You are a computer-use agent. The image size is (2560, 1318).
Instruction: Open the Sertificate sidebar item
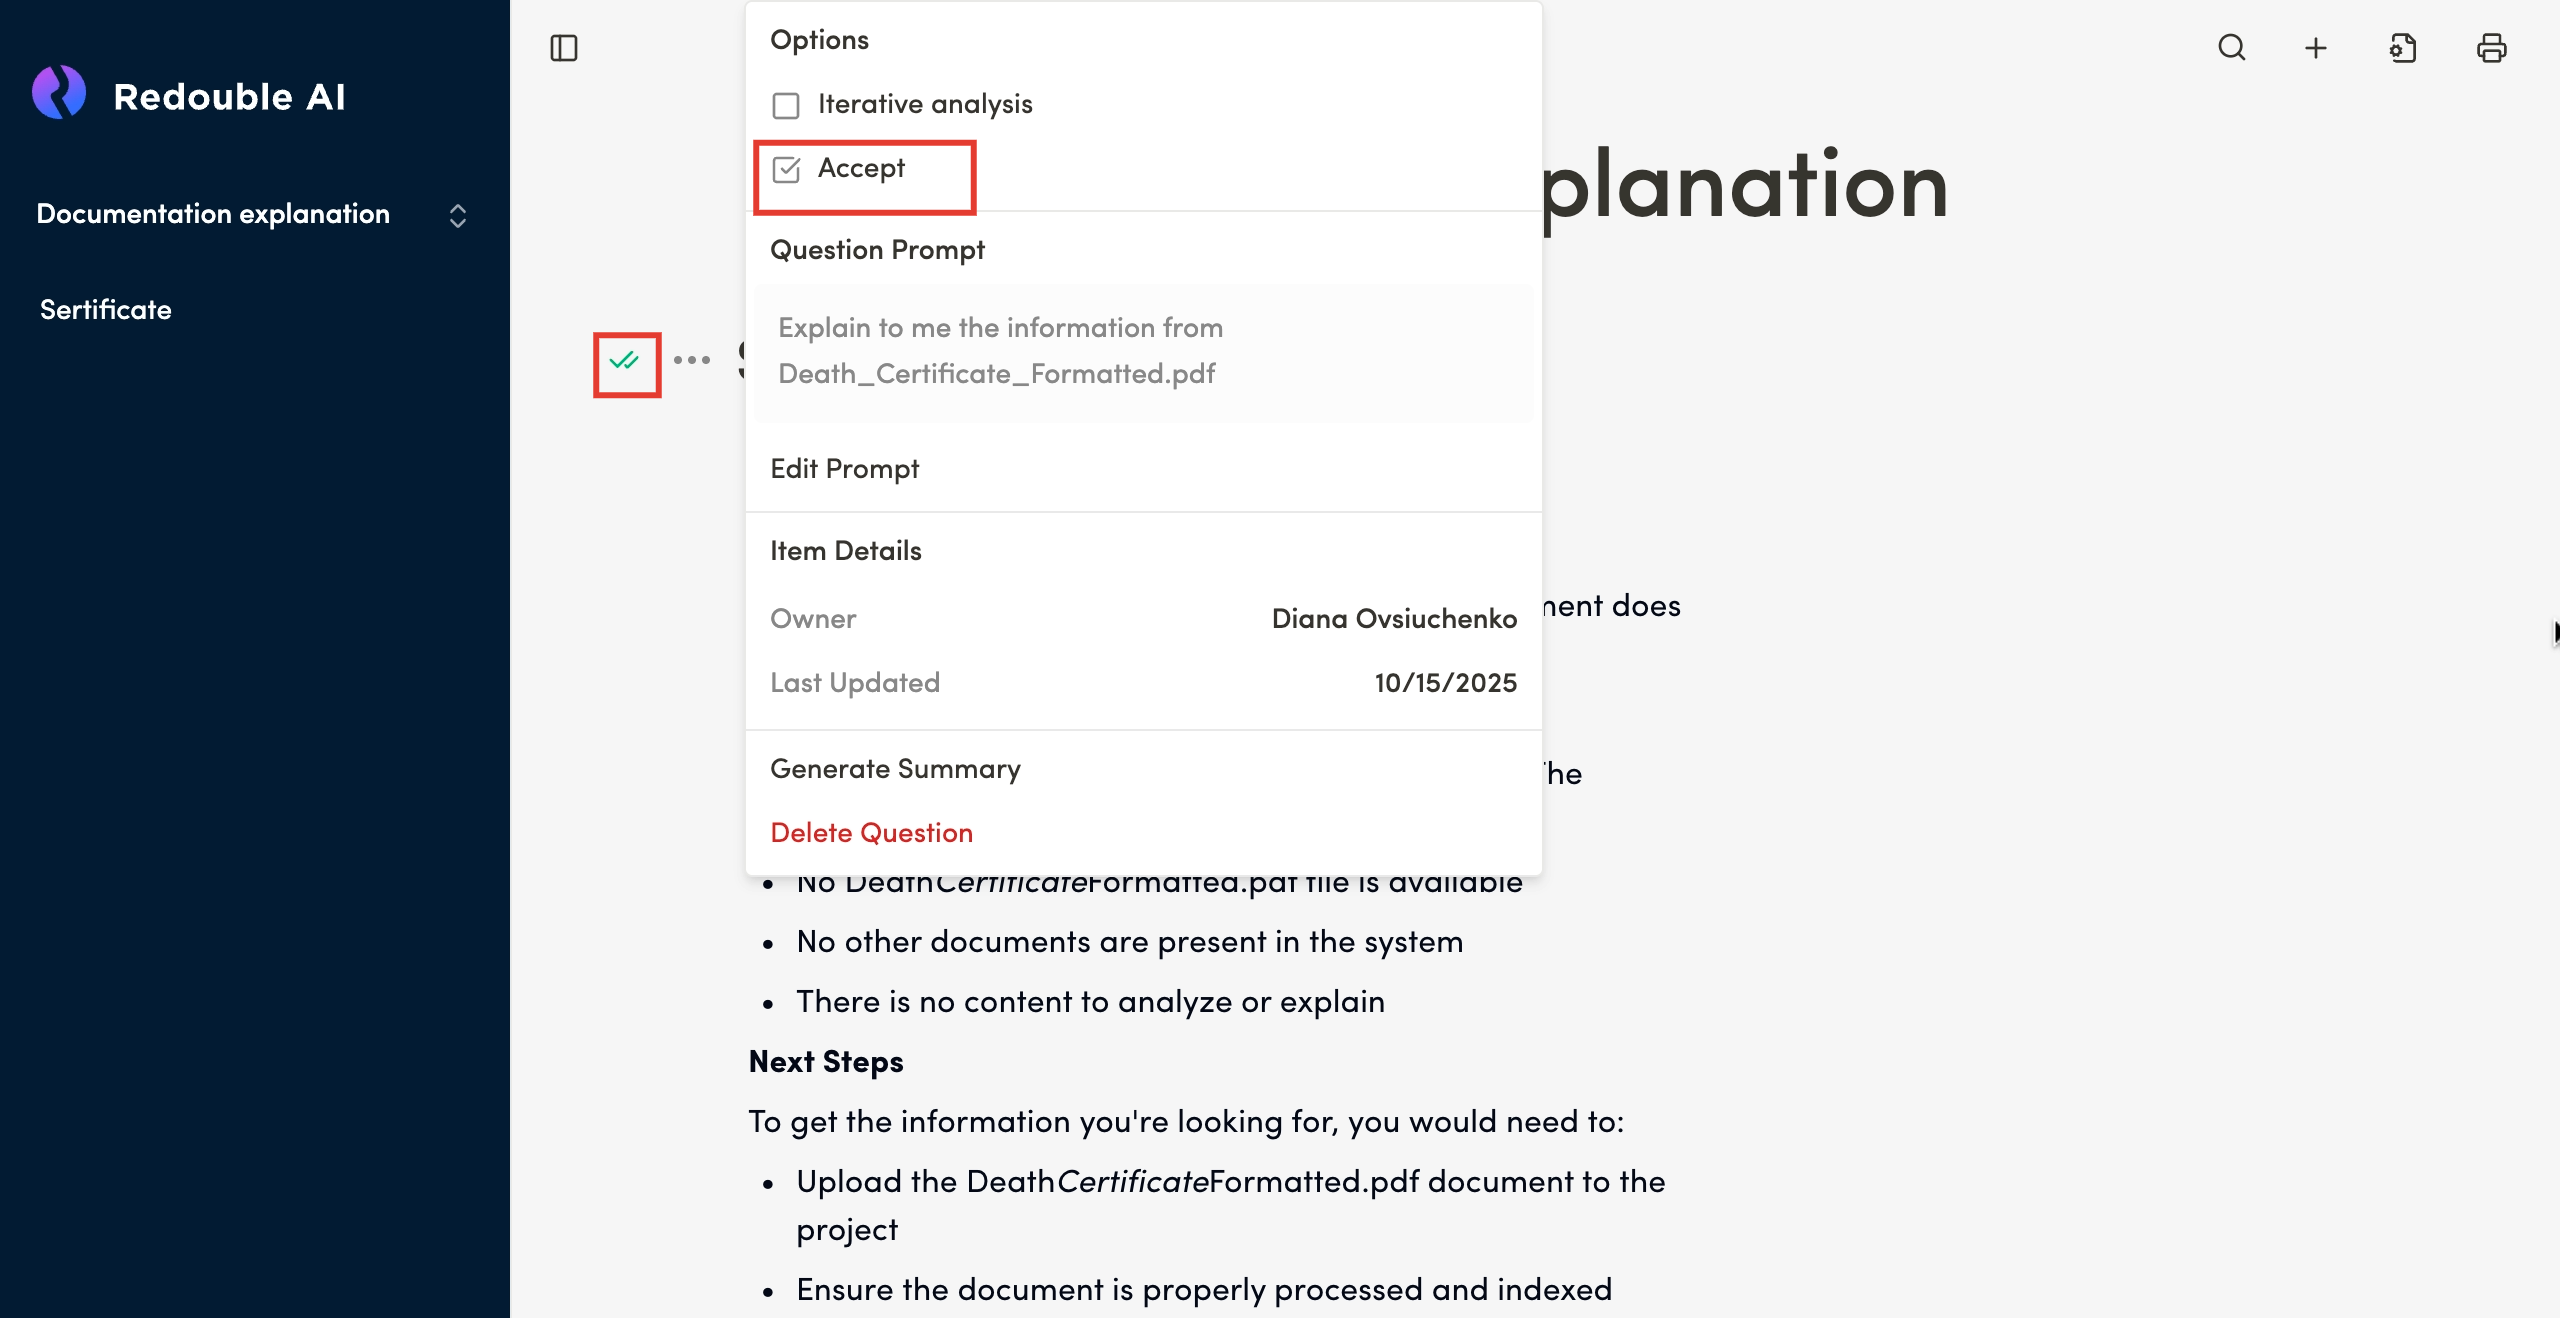tap(106, 310)
